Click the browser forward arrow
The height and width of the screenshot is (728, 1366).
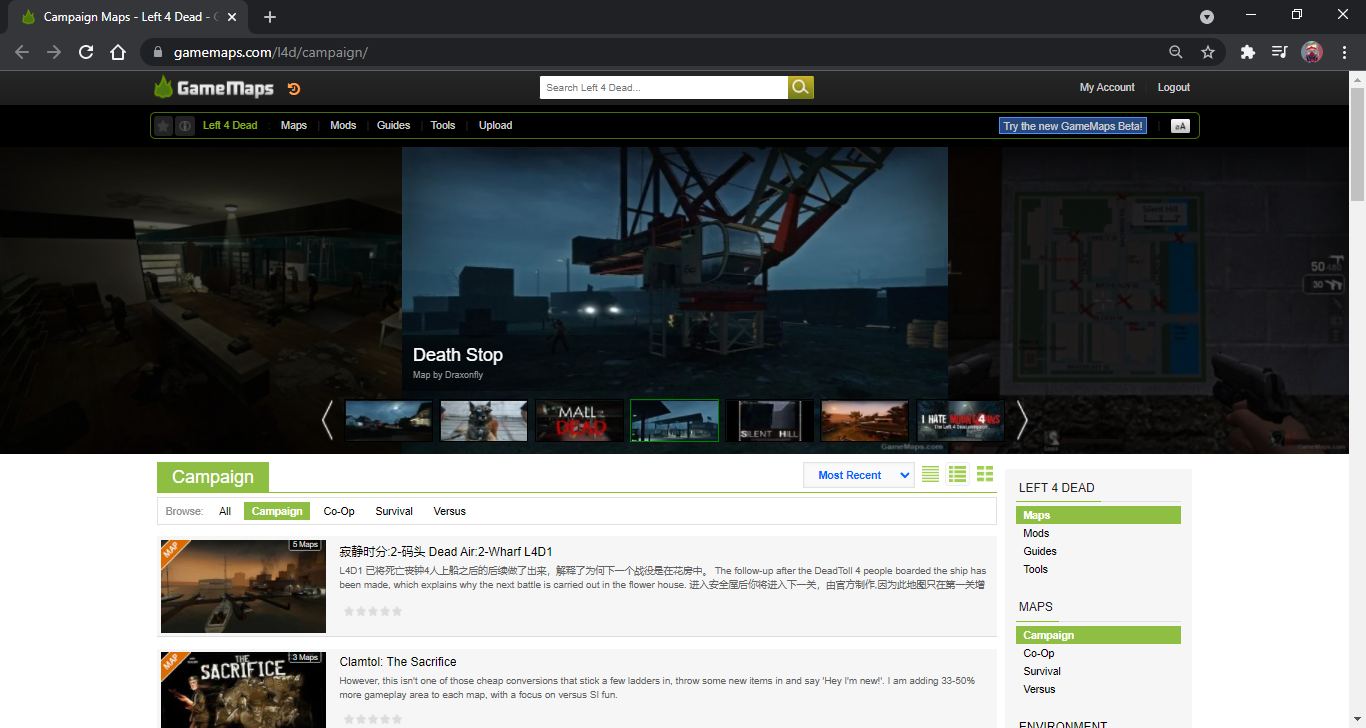(x=54, y=52)
